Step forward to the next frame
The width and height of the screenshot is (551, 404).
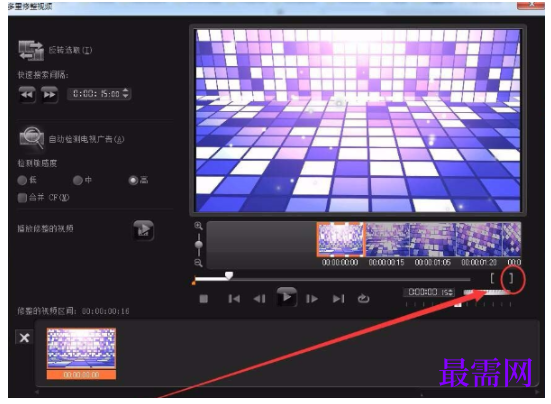pyautogui.click(x=312, y=299)
